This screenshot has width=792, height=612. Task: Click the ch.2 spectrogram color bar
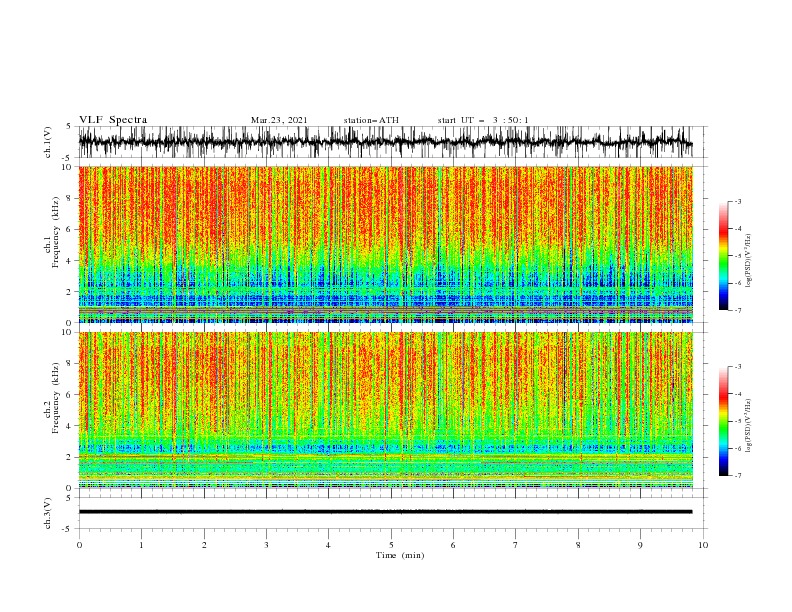click(x=723, y=421)
